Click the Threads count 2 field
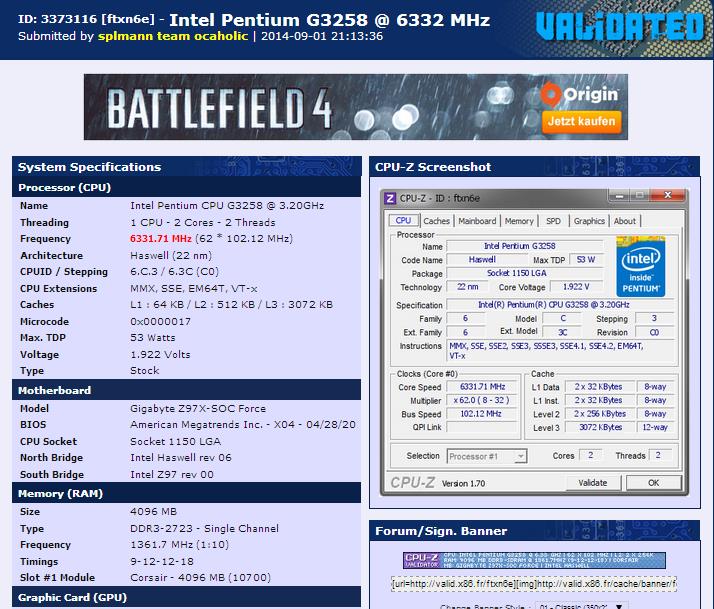The image size is (714, 609). (658, 455)
